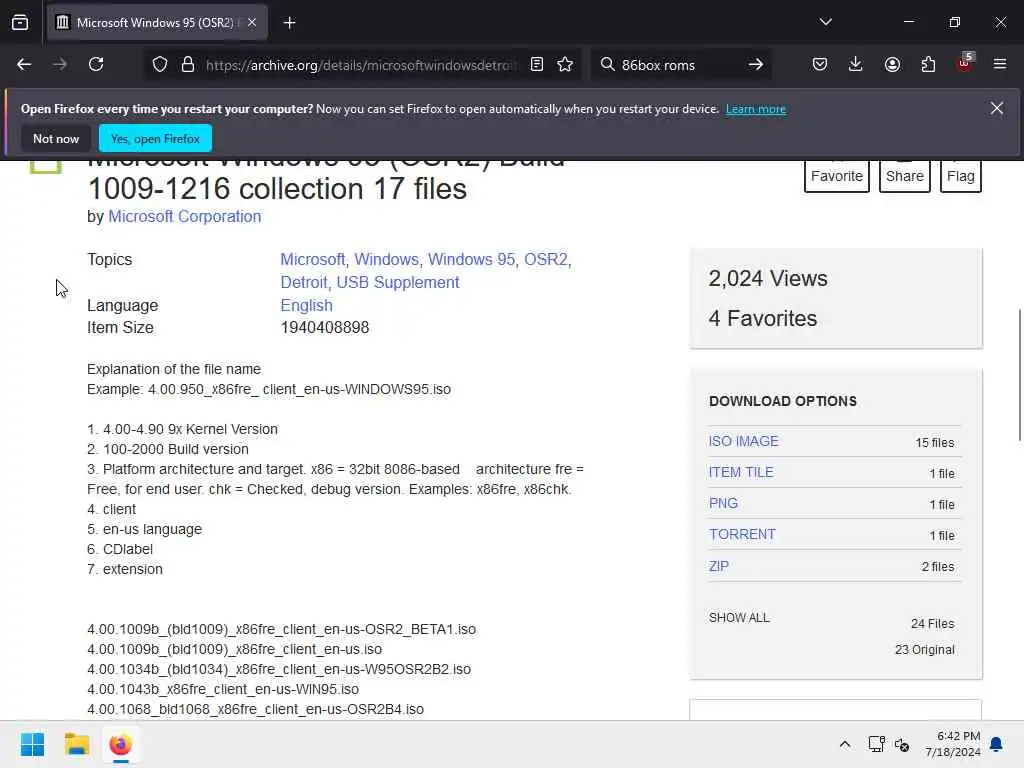Screen dimensions: 1024x768
Task: Close the Microsoft Windows 95 tab
Action: click(252, 23)
